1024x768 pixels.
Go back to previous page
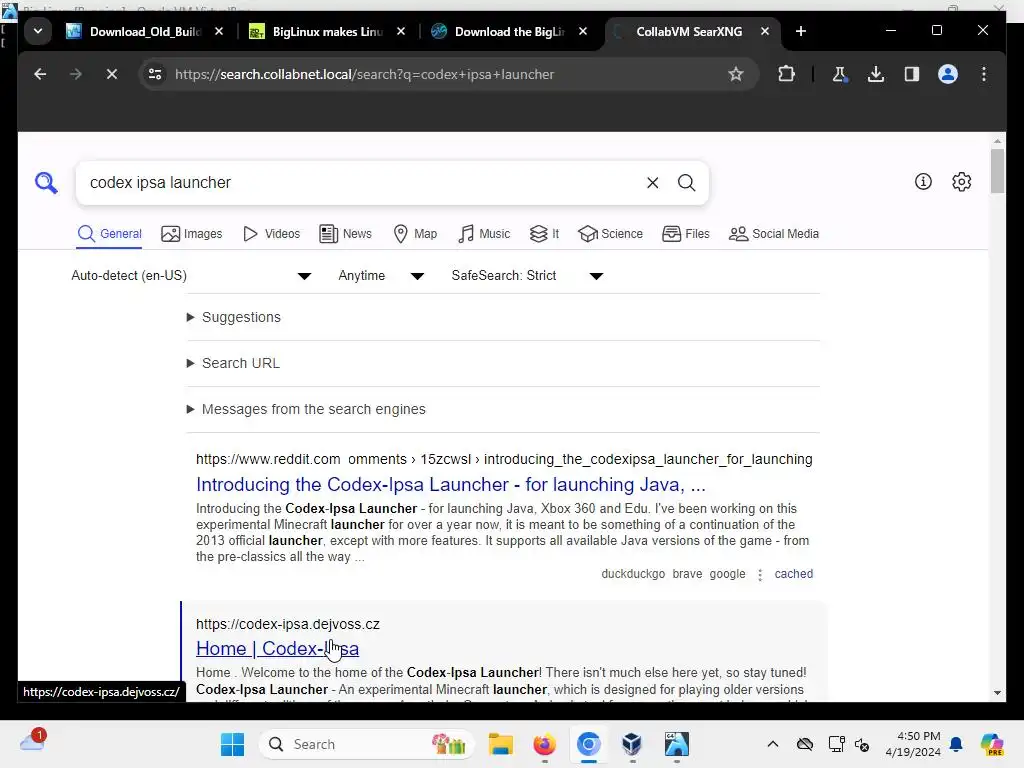40,74
